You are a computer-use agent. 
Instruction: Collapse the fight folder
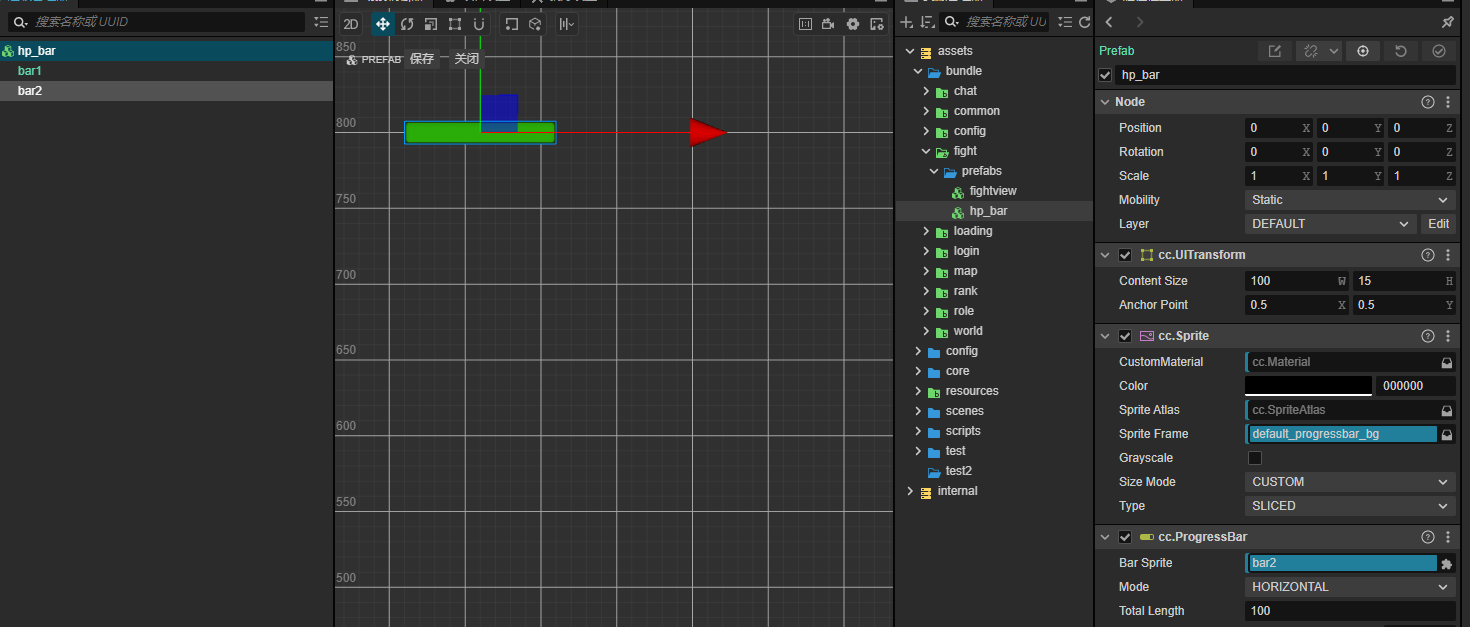coord(926,151)
